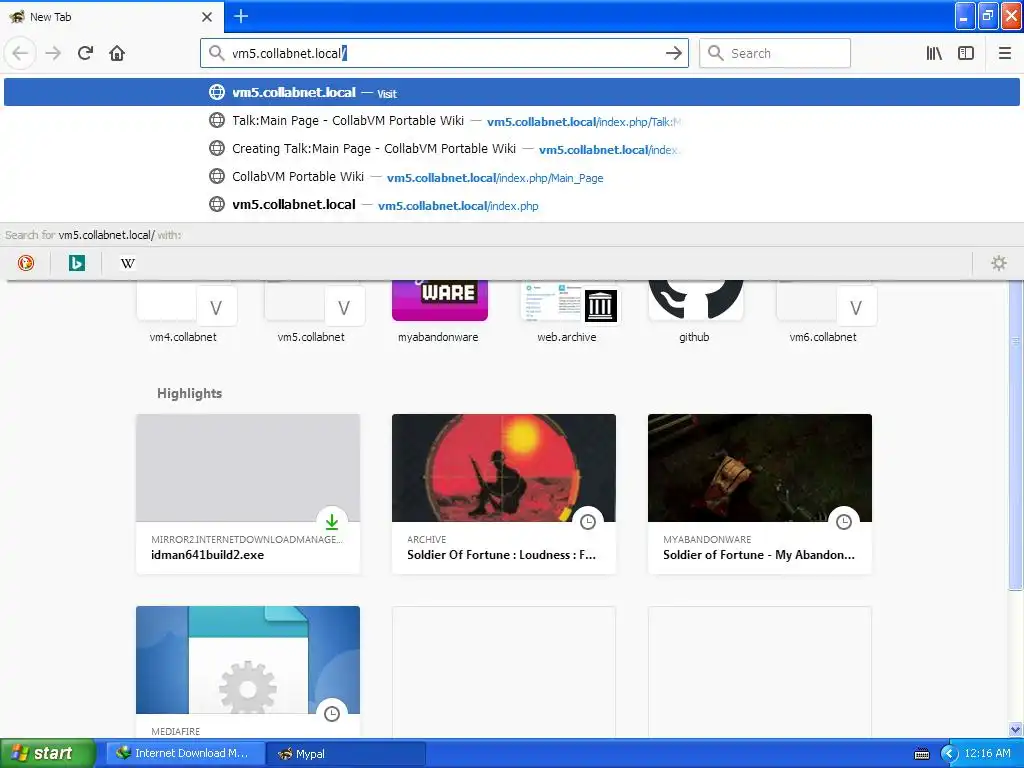Open the Mediafire highlight card
This screenshot has width=1024, height=768.
248,673
